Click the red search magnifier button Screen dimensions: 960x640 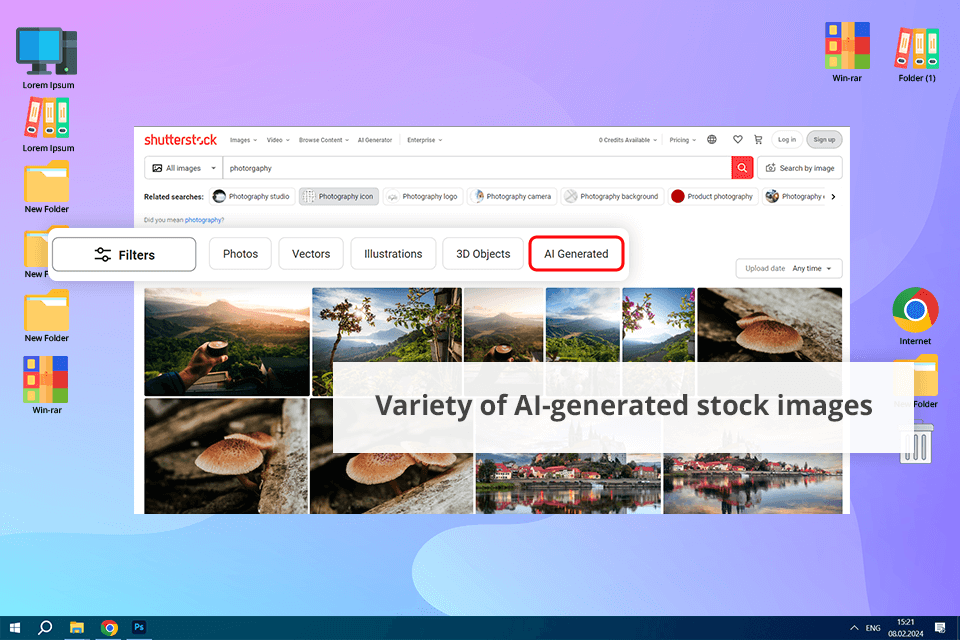(742, 168)
